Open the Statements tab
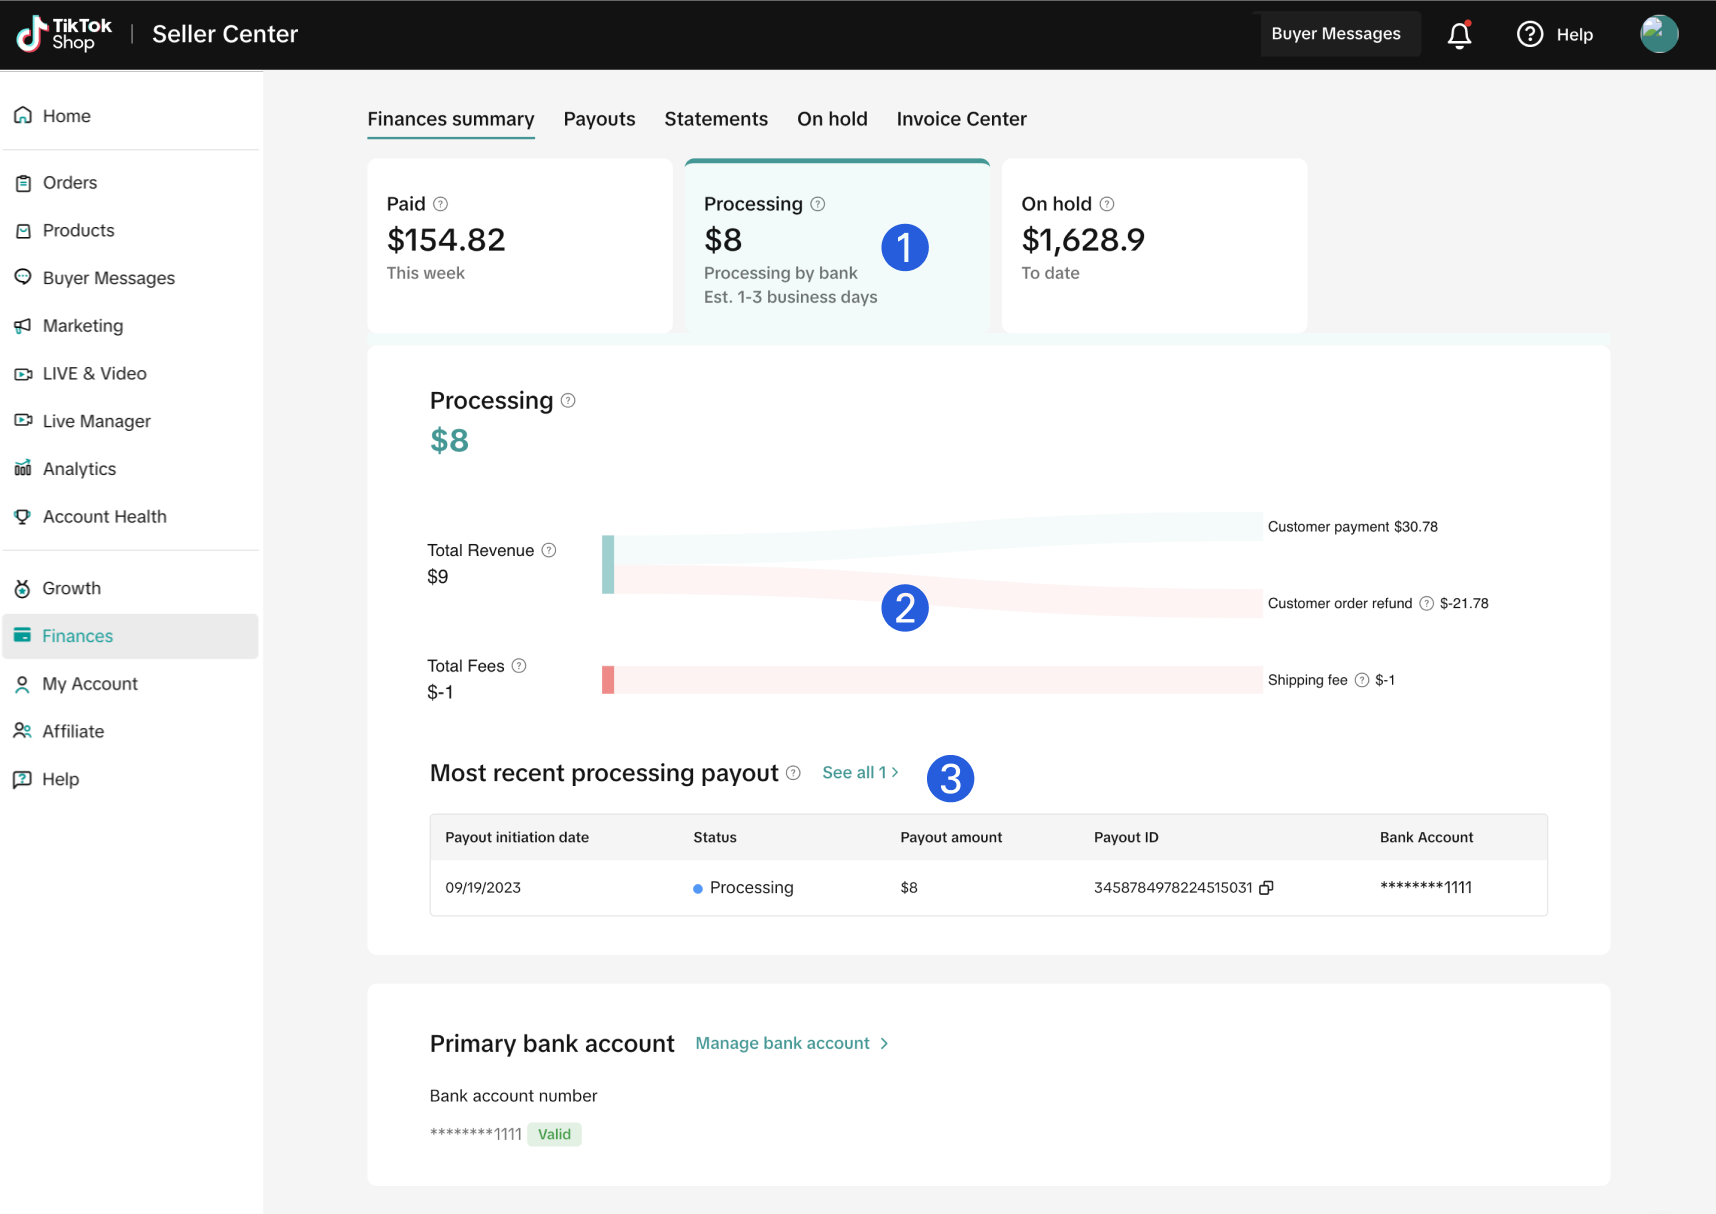The width and height of the screenshot is (1716, 1214). pyautogui.click(x=715, y=119)
